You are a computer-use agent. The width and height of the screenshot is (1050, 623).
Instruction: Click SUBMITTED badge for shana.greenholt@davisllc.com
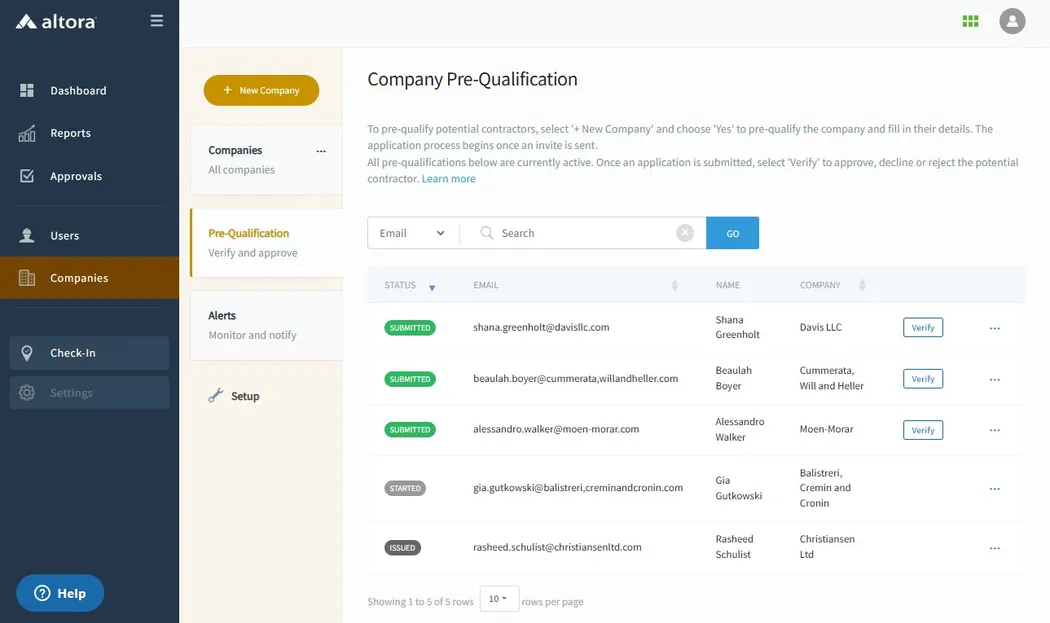click(x=410, y=328)
